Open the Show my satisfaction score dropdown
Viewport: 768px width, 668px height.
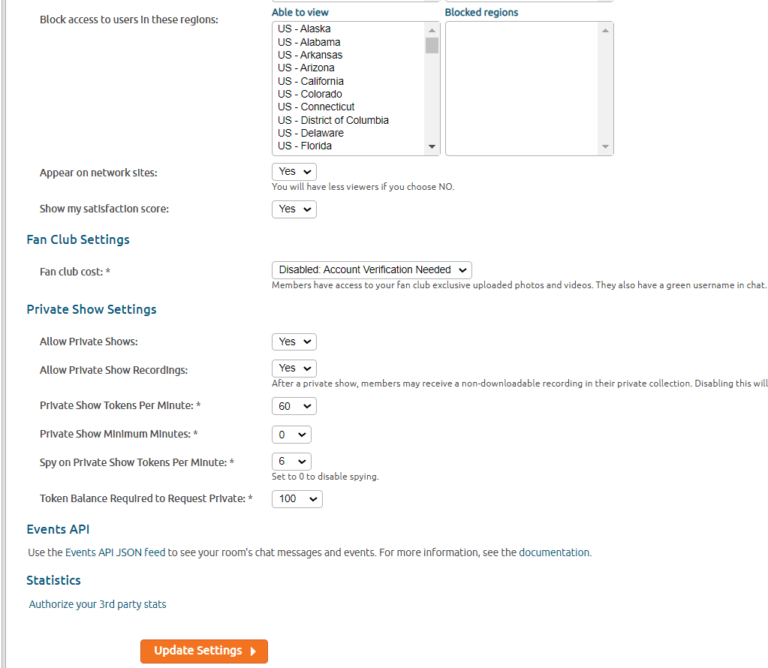[x=293, y=209]
